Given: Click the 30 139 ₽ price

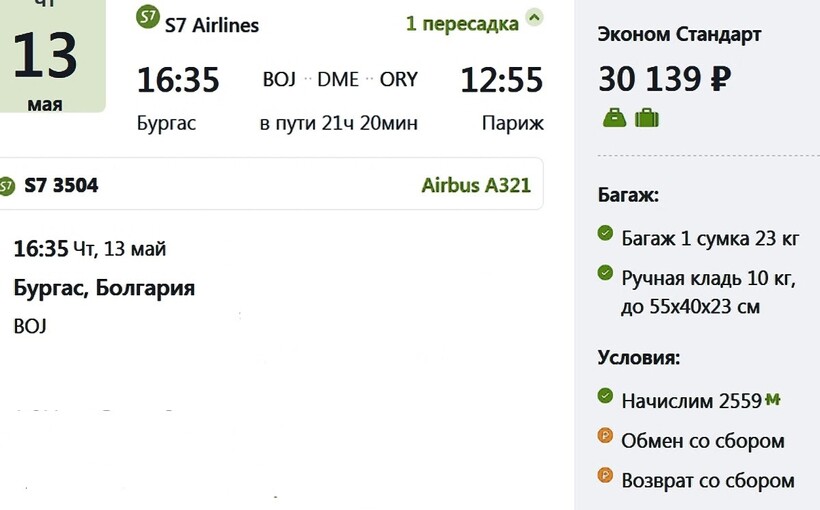Looking at the screenshot, I should point(664,78).
